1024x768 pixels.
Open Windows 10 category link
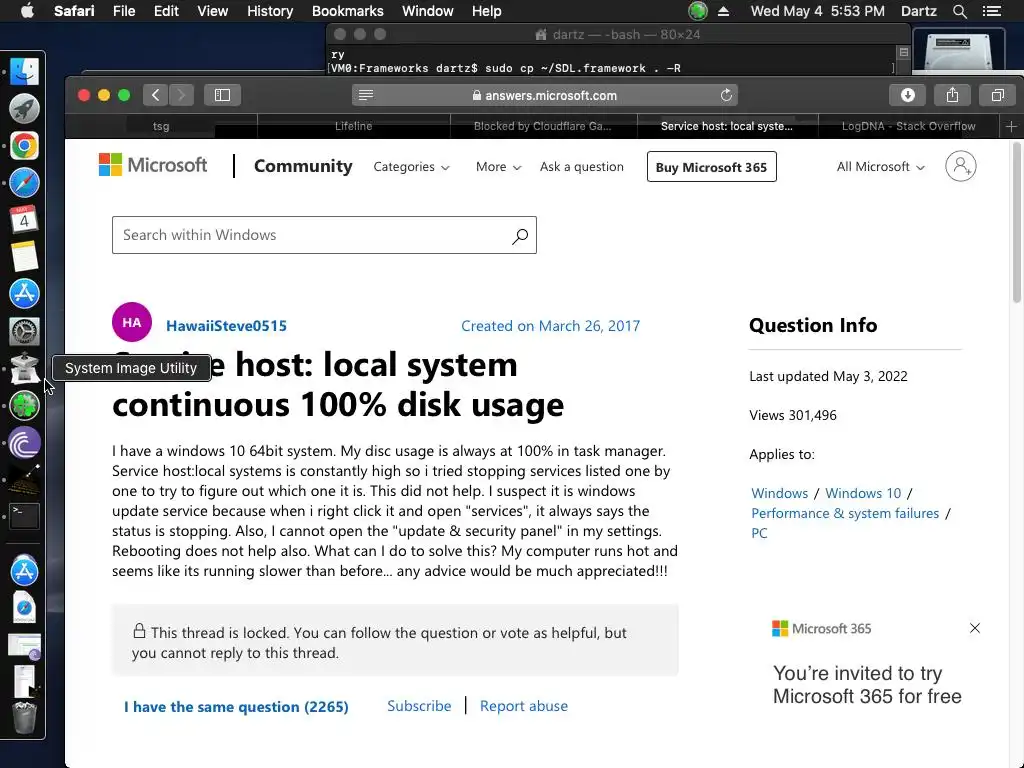(x=863, y=493)
